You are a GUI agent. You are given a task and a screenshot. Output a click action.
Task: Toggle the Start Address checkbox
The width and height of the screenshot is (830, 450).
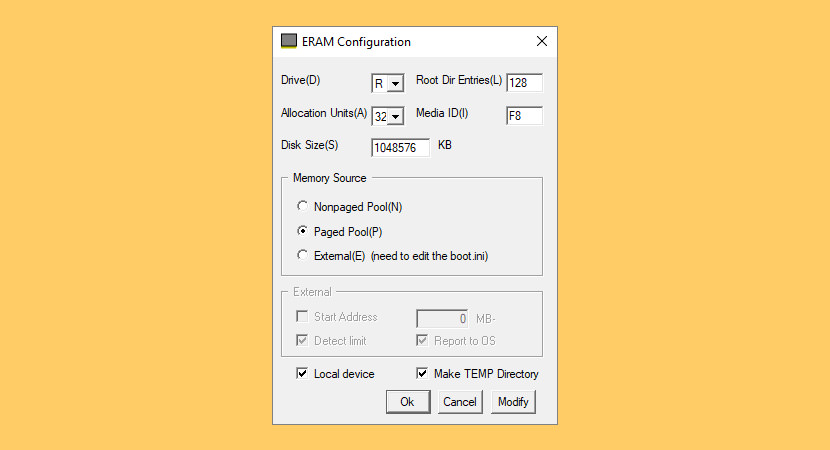302,317
